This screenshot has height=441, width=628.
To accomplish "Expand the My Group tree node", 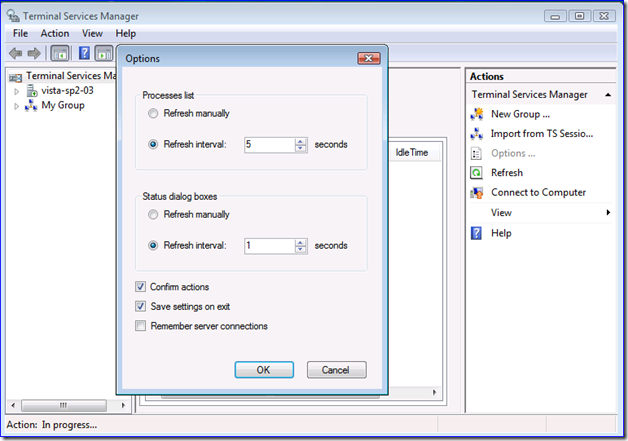I will (x=16, y=106).
